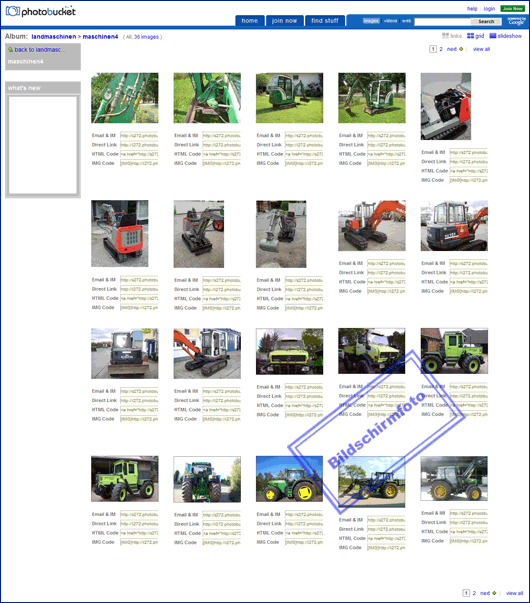Focus the search text field
The image size is (530, 603).
coord(443,22)
